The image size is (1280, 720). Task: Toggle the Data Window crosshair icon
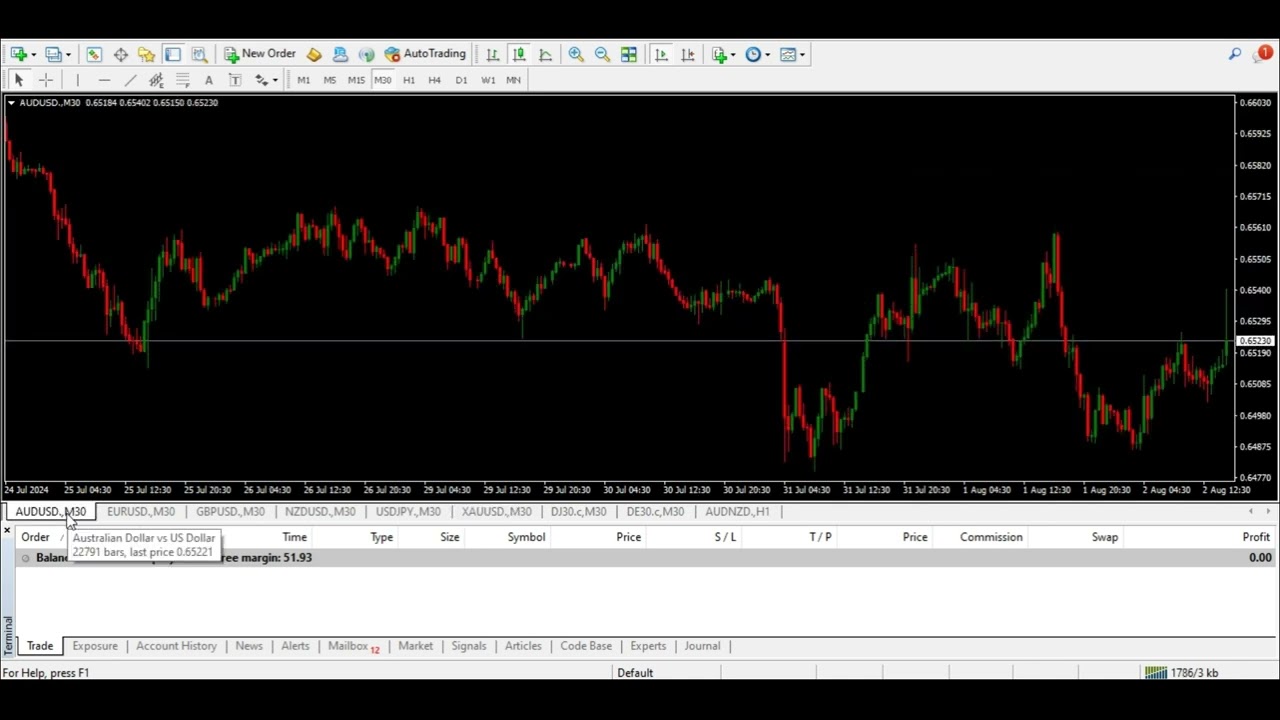pyautogui.click(x=120, y=54)
